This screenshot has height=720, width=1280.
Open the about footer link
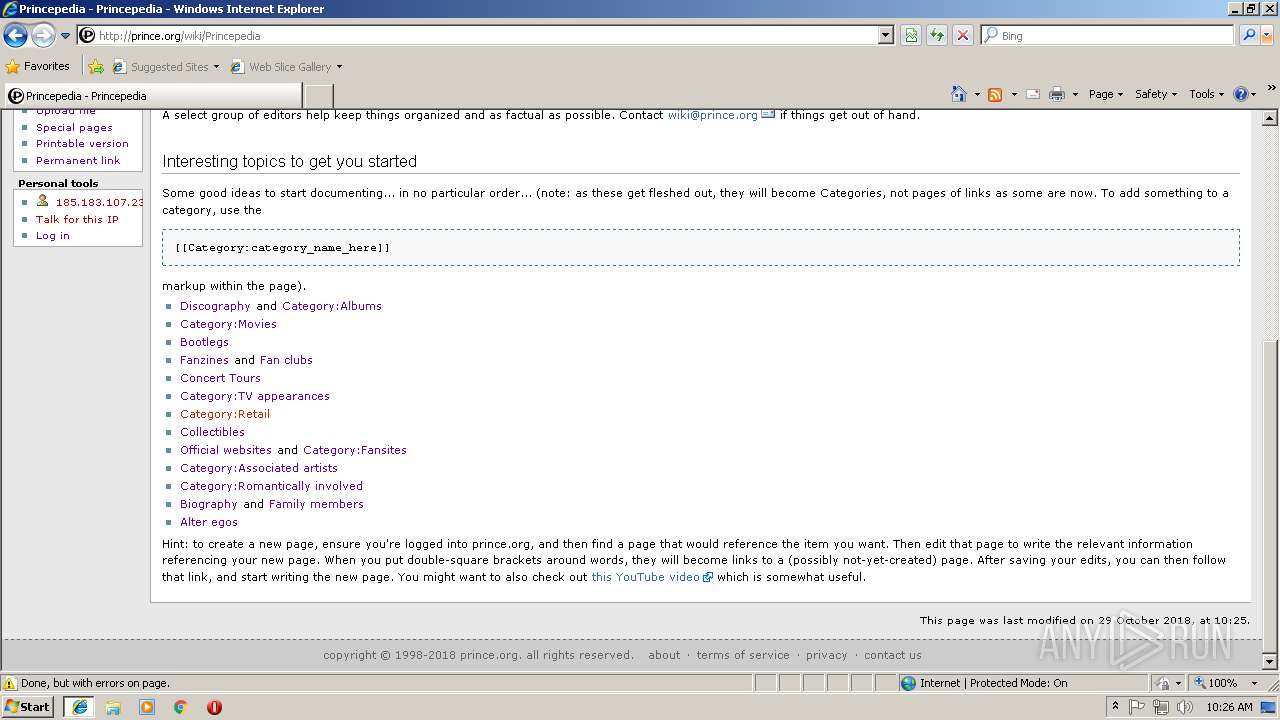tap(664, 655)
